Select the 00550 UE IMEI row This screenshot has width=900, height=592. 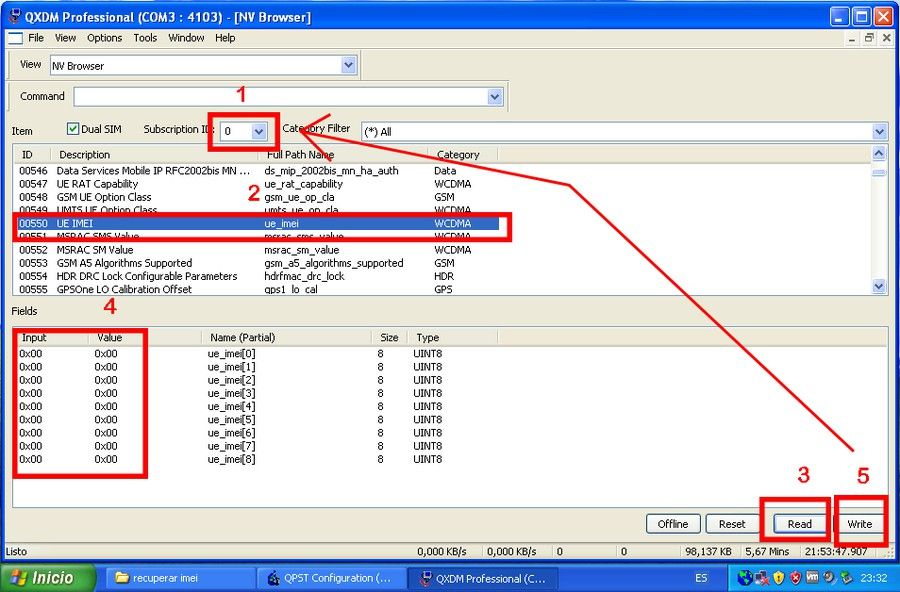point(258,223)
